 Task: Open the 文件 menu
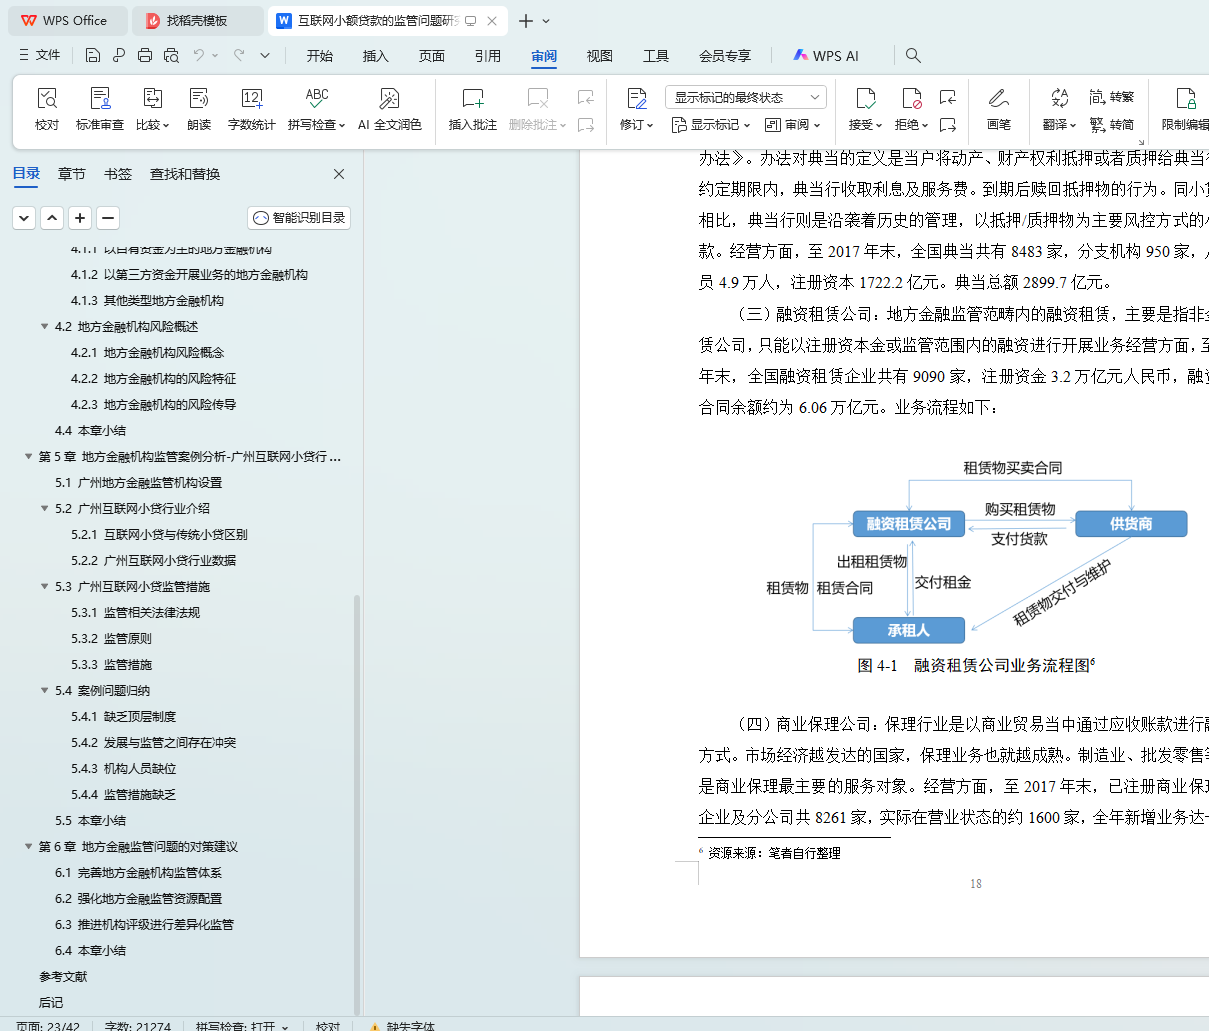point(40,55)
